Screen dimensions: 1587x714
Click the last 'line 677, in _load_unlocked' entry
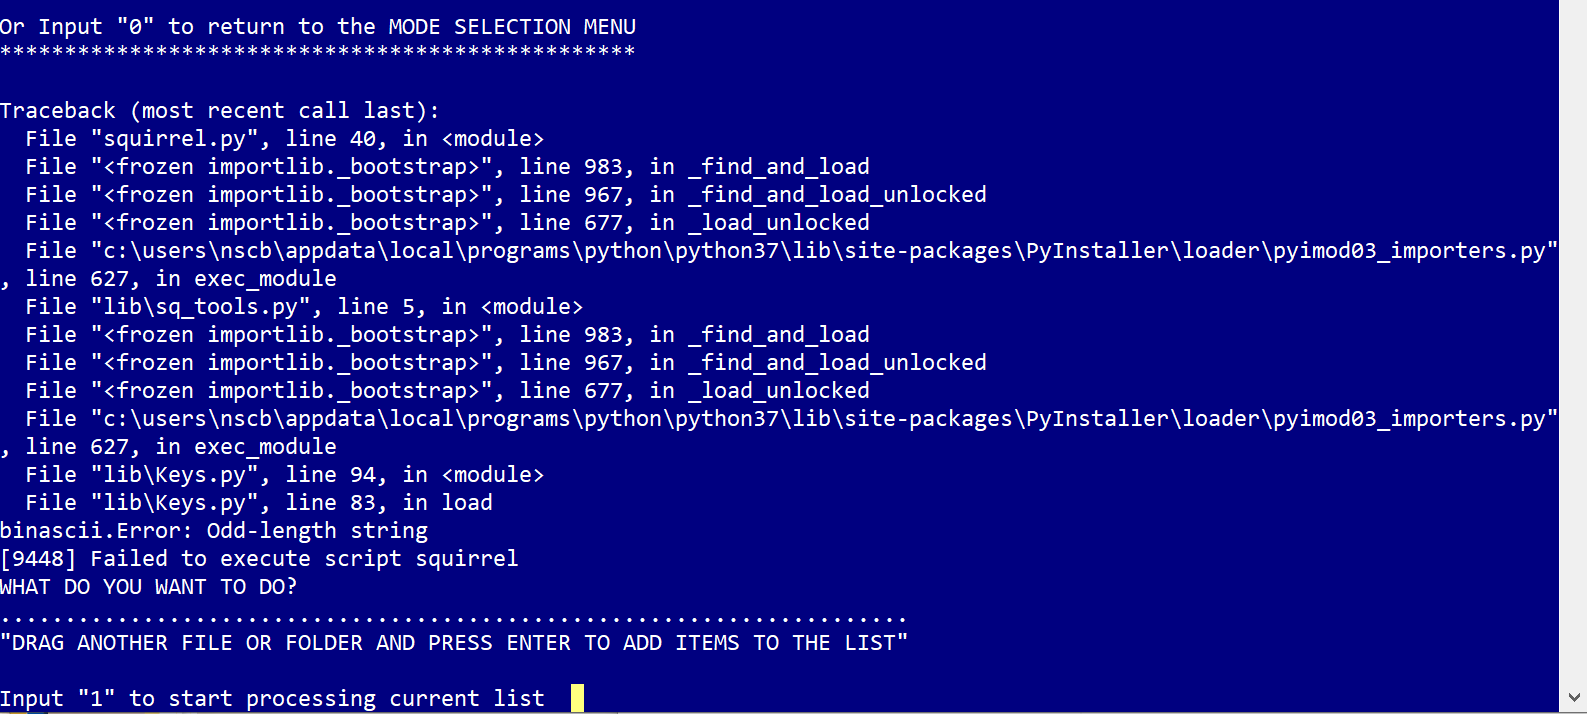pos(447,390)
